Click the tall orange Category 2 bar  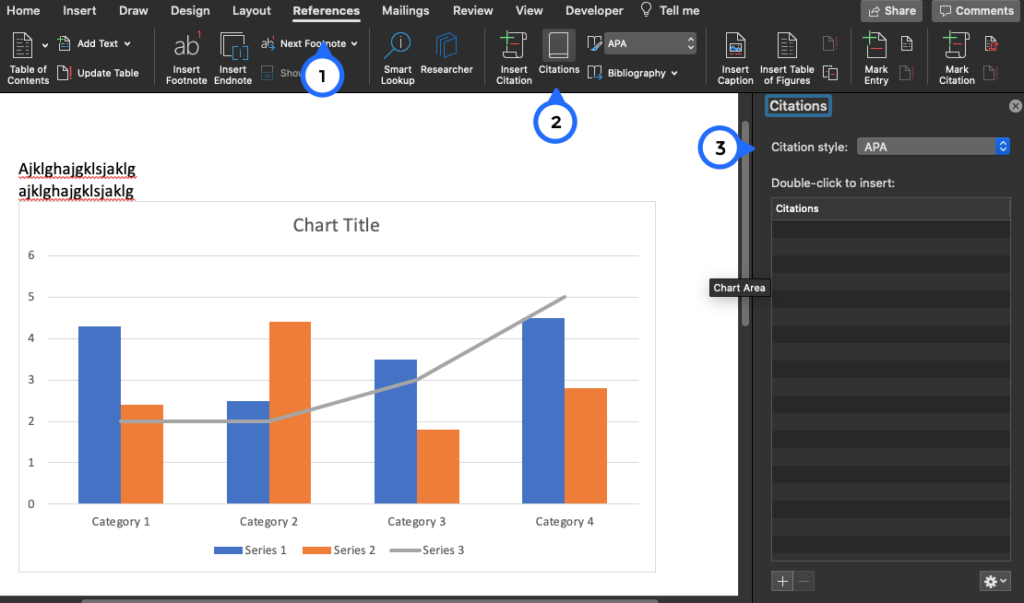pyautogui.click(x=290, y=413)
